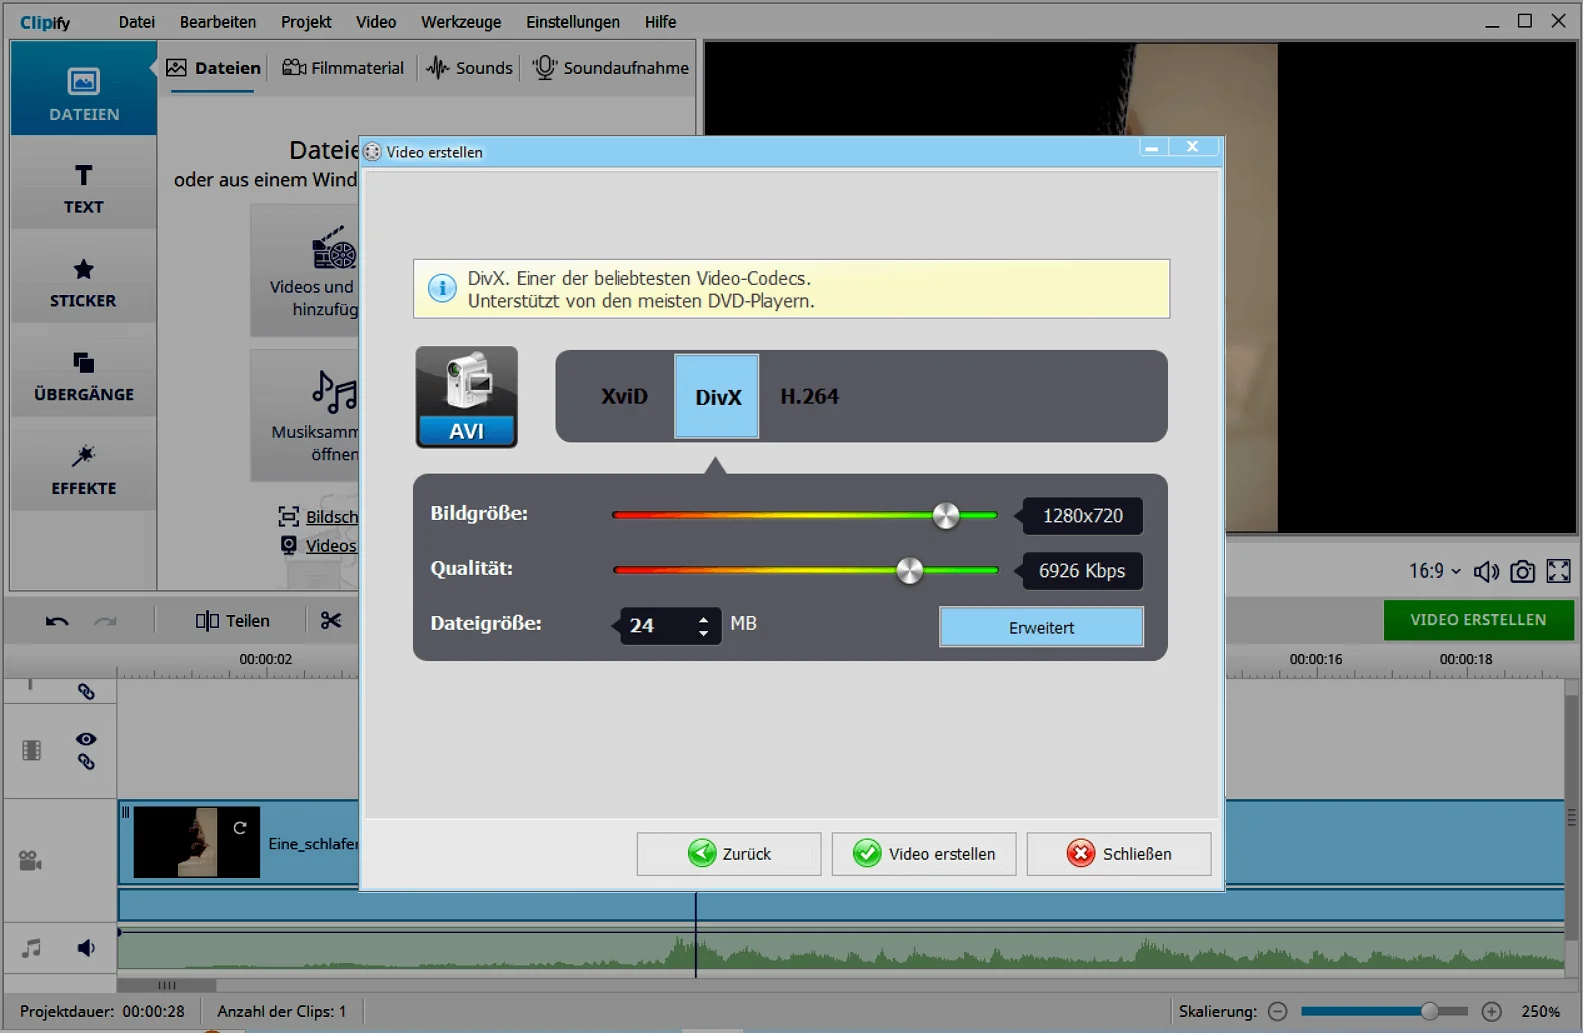Click the rotate icon on clip thumbnail
The height and width of the screenshot is (1033, 1583).
pos(240,827)
